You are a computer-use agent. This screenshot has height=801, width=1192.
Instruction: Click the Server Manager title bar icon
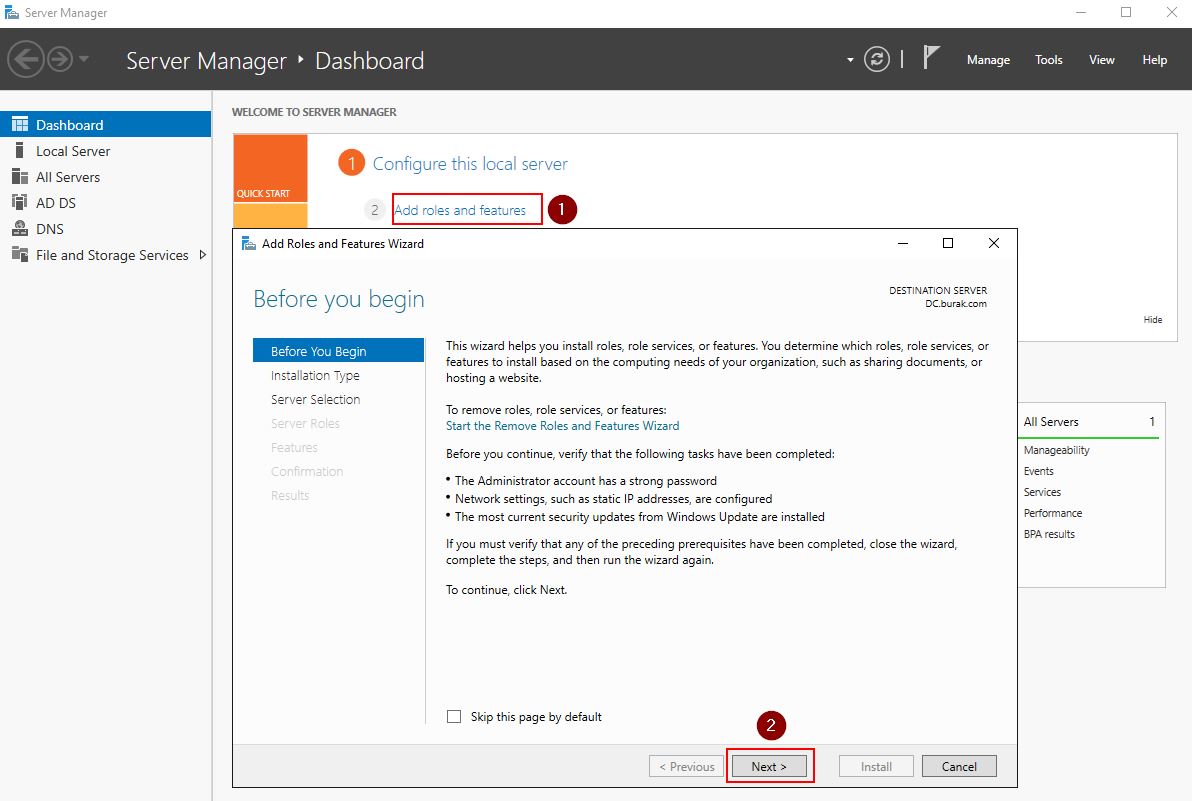(x=12, y=13)
